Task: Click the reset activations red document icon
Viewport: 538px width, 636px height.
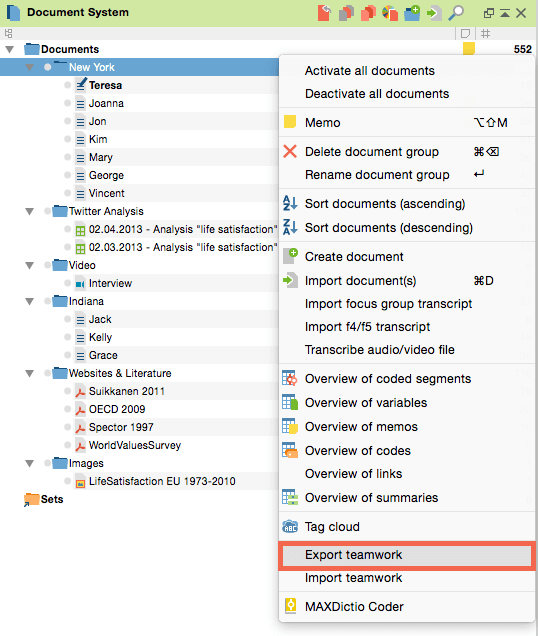Action: coord(324,13)
